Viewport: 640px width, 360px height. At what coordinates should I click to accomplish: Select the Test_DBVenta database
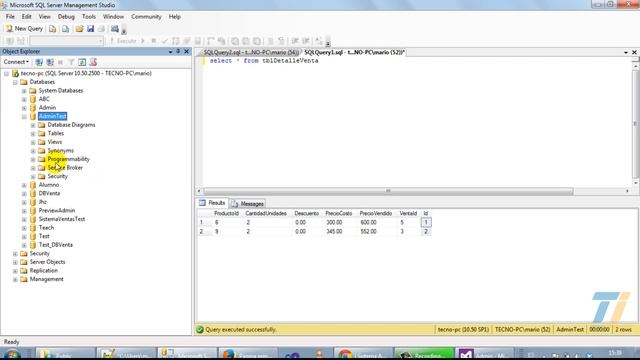pos(56,245)
